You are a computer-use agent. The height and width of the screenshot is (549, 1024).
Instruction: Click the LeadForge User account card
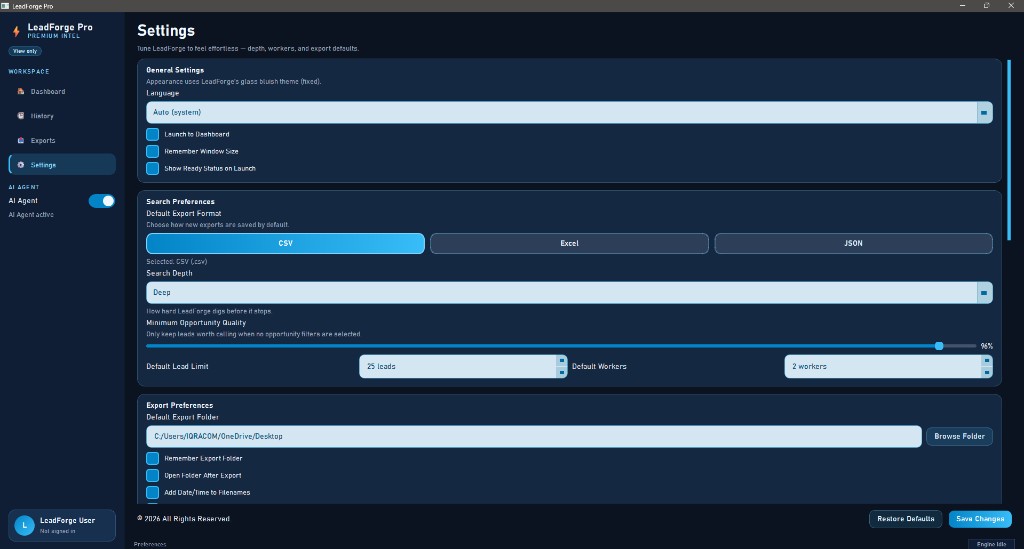(62, 525)
